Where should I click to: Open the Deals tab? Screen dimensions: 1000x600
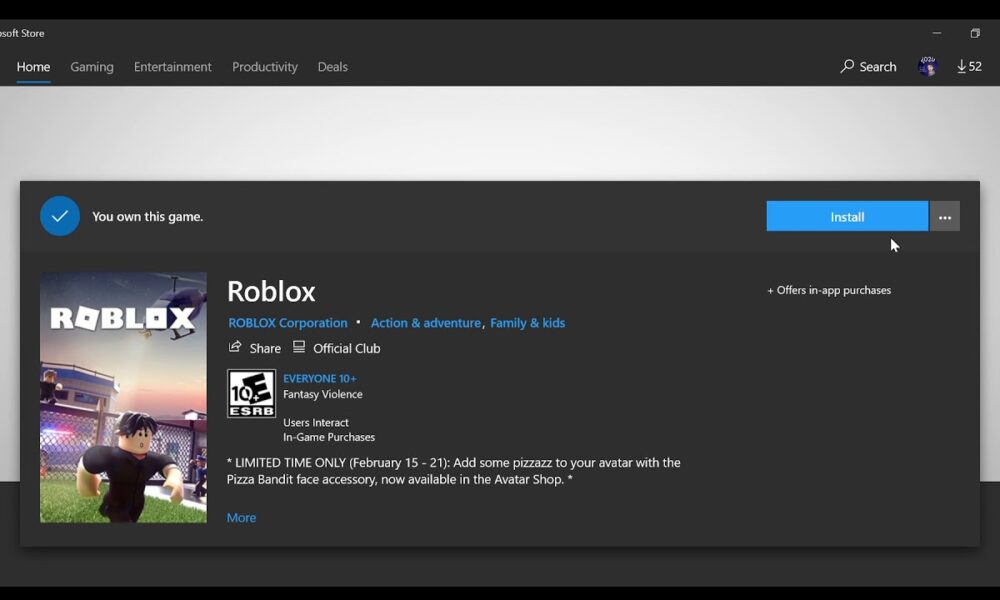click(x=332, y=67)
